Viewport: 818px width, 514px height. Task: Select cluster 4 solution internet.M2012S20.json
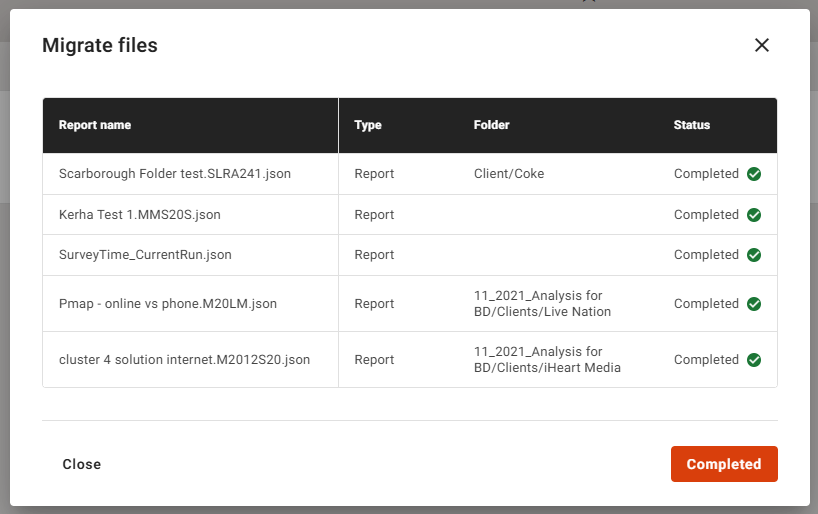(184, 360)
